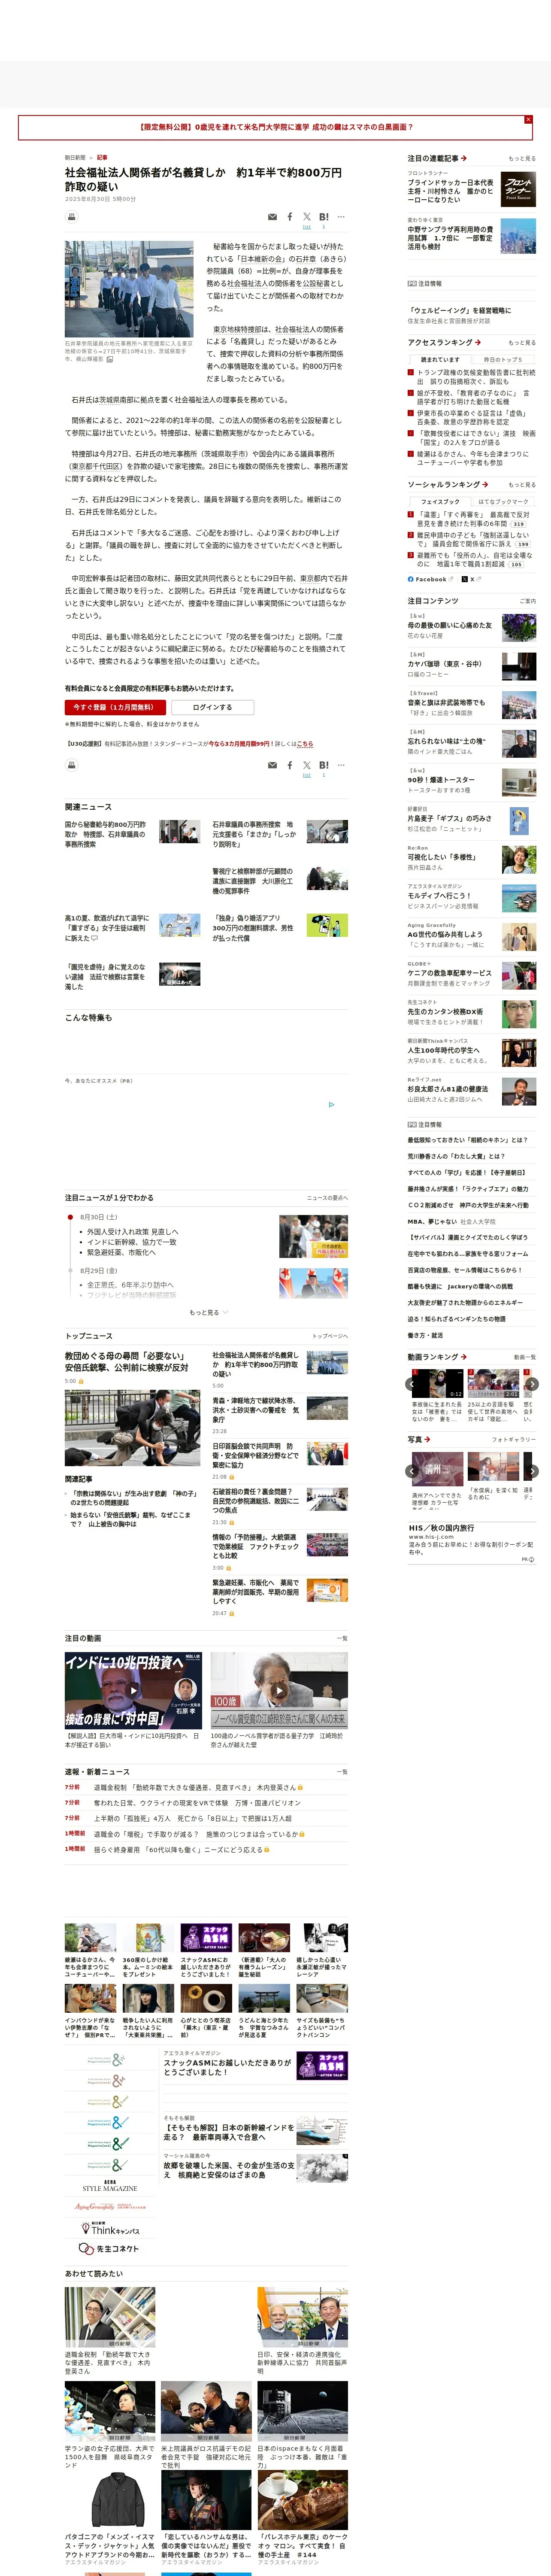Click Hatena B! icon below the article

tap(323, 765)
